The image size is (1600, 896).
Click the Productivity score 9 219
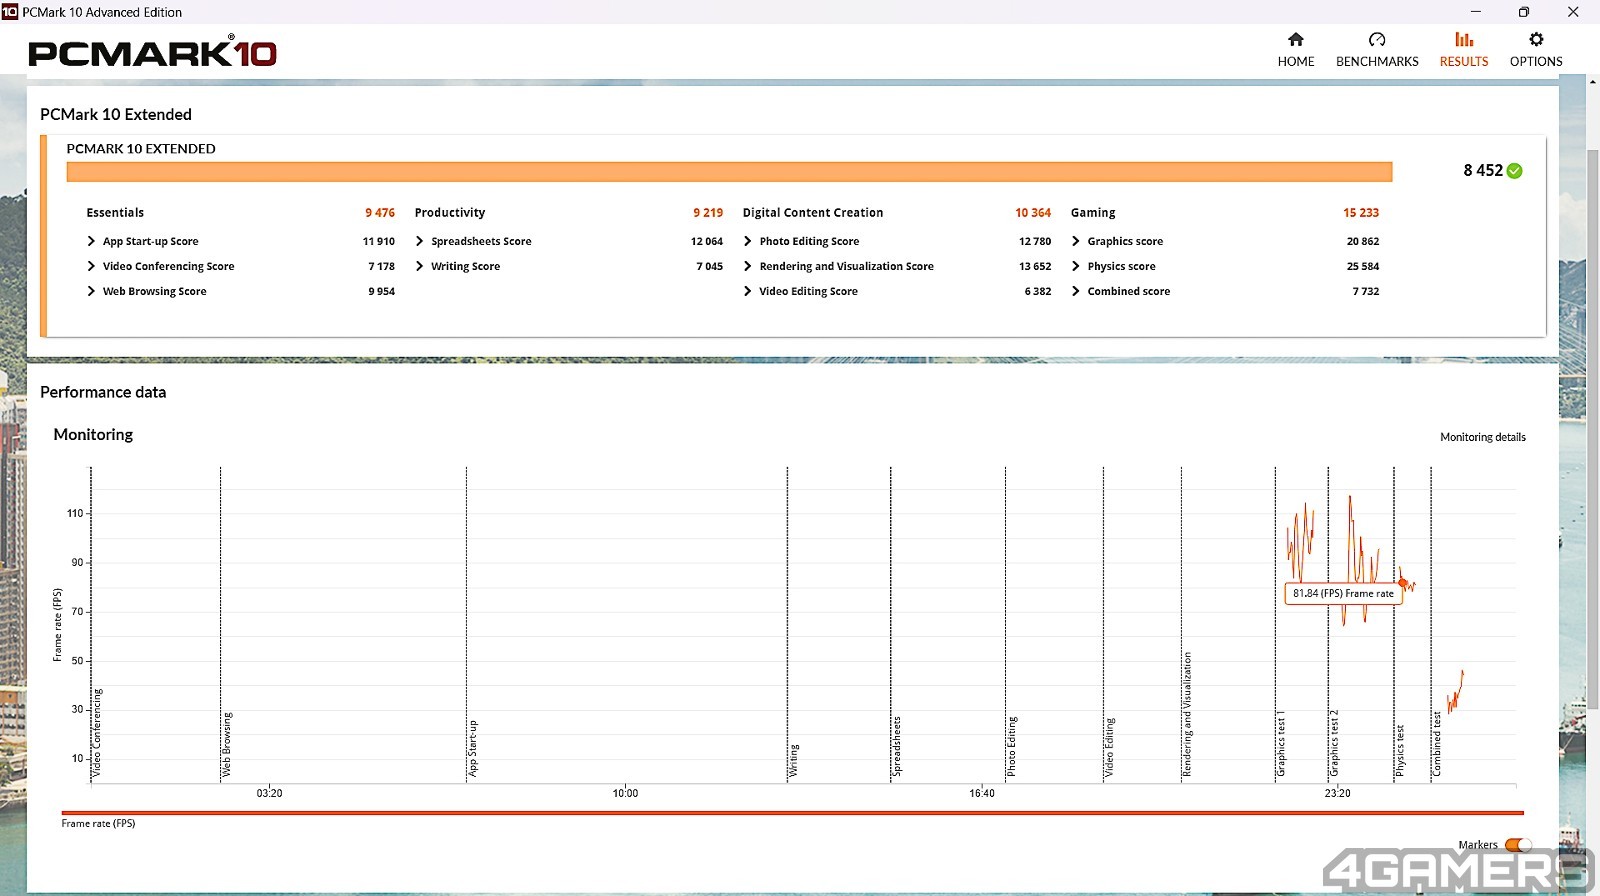pyautogui.click(x=708, y=213)
